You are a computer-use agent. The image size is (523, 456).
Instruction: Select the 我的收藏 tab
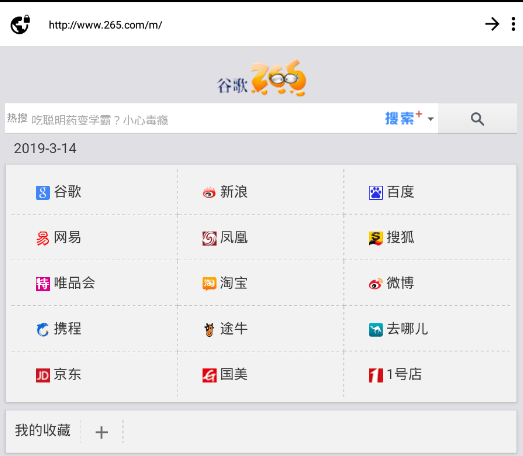43,430
